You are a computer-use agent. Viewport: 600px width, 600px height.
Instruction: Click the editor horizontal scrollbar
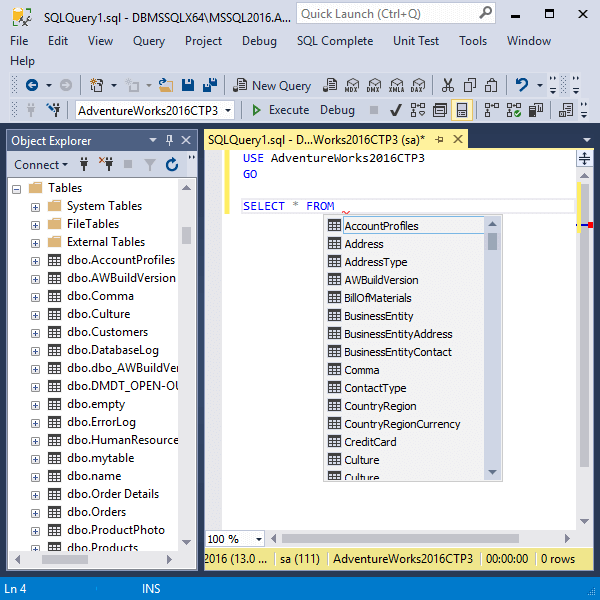point(400,538)
